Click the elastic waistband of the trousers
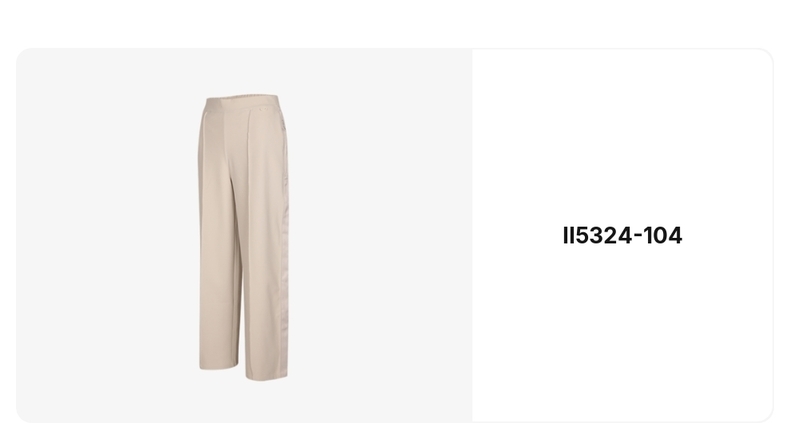The width and height of the screenshot is (790, 423). click(x=241, y=99)
